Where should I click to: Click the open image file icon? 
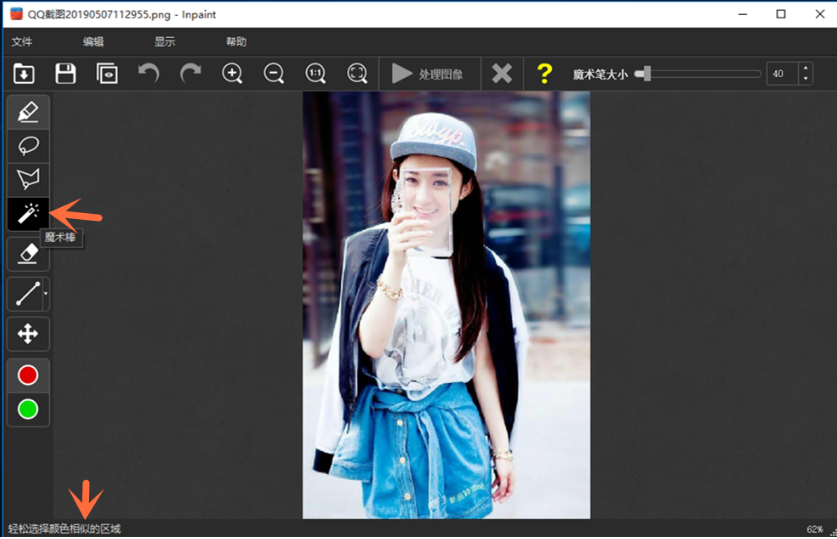pyautogui.click(x=24, y=73)
